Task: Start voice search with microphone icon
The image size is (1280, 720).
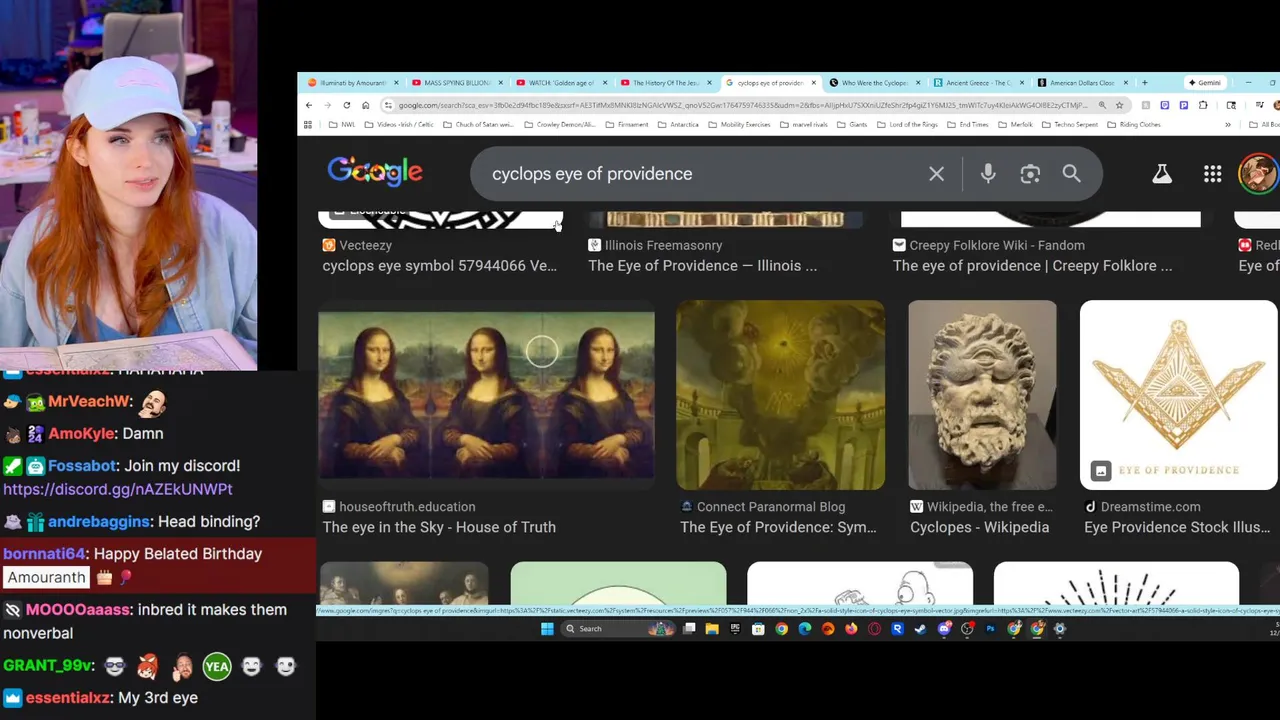Action: pyautogui.click(x=988, y=174)
